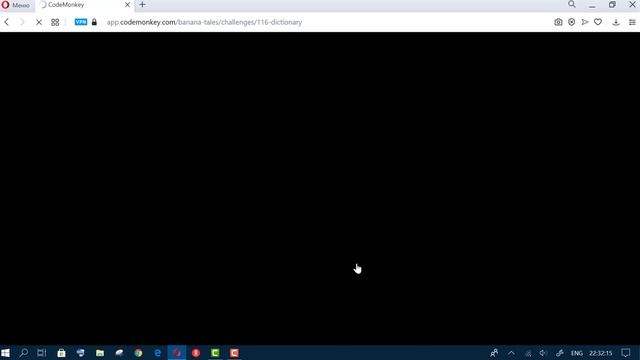The width and height of the screenshot is (640, 360).
Task: Open Speed Dial start page grid
Action: pos(55,22)
